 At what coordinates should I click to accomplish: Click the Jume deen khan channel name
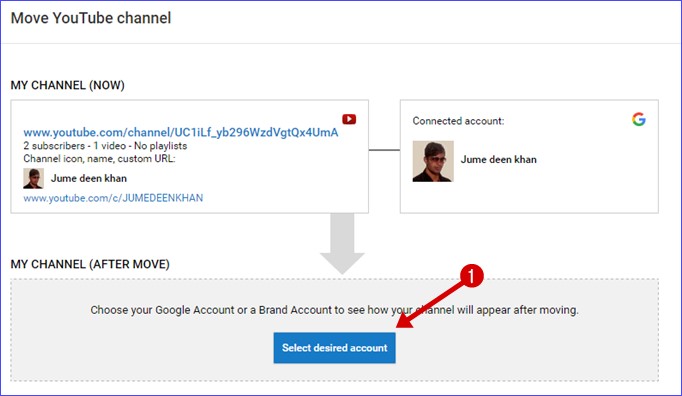[x=89, y=178]
